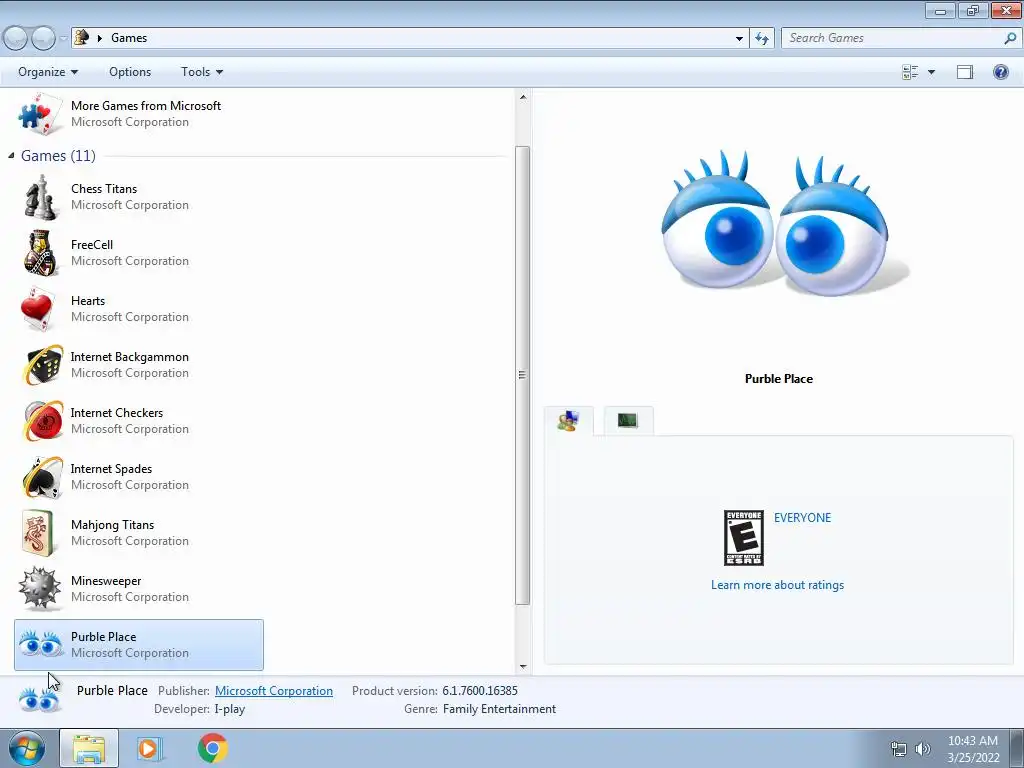Click the Purble Place icon in details pane

tap(39, 699)
